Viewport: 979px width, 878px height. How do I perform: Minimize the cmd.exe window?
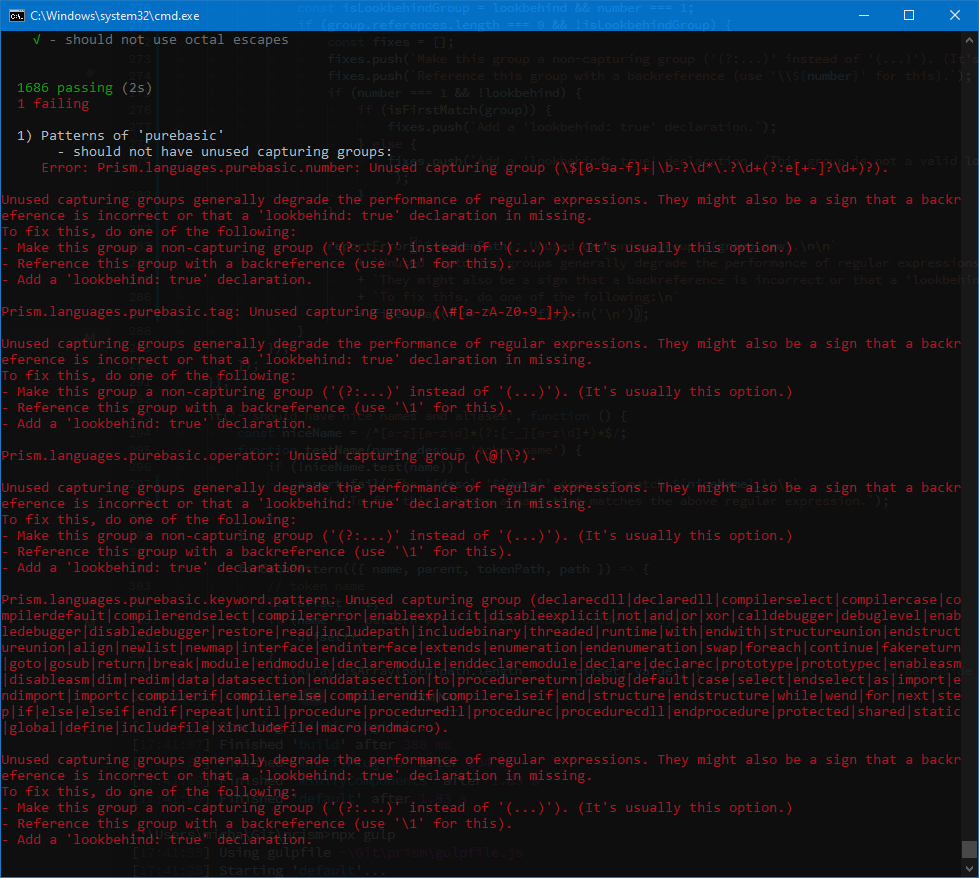pos(864,16)
